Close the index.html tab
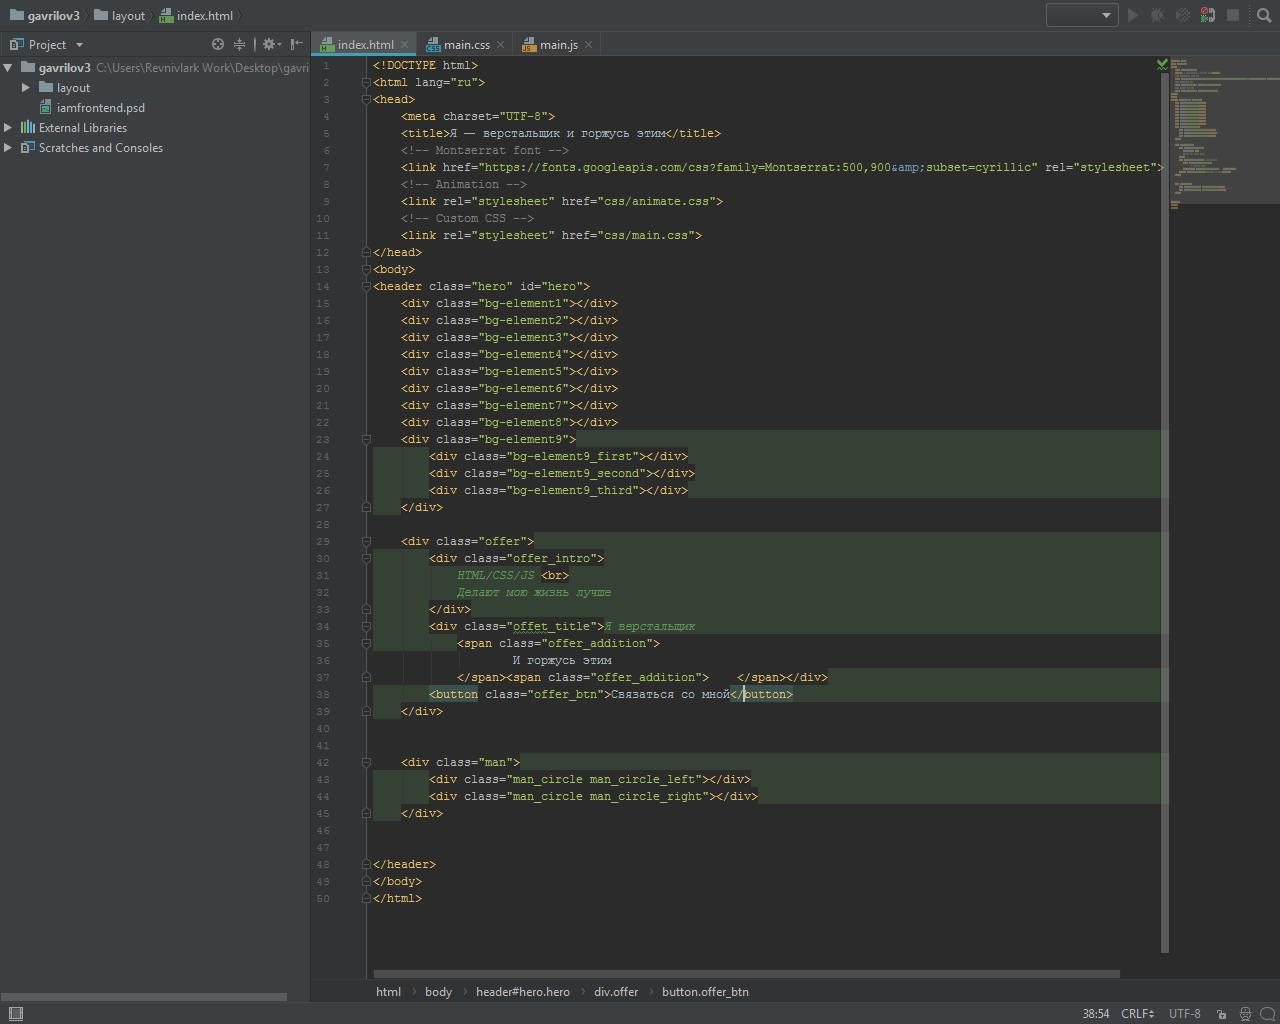Screen dimensions: 1280x1024 click(405, 44)
